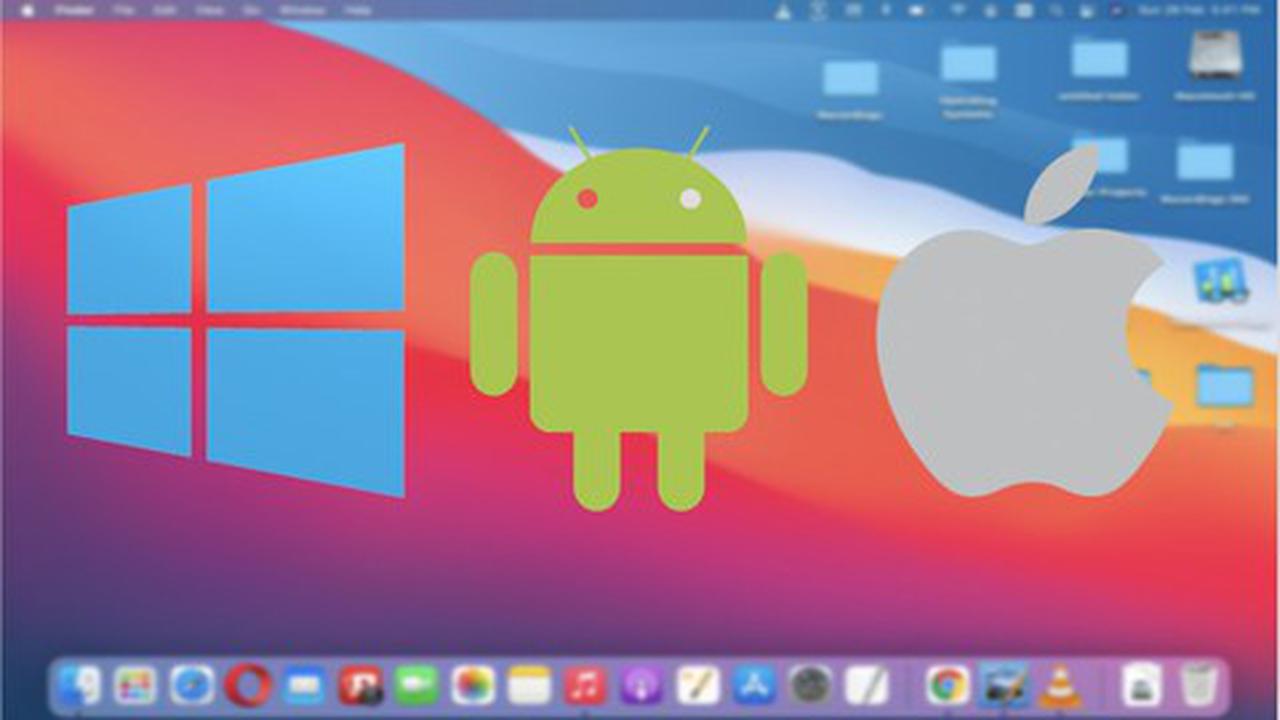1280x720 pixels.
Task: Open the Mail app in dock
Action: coord(304,686)
